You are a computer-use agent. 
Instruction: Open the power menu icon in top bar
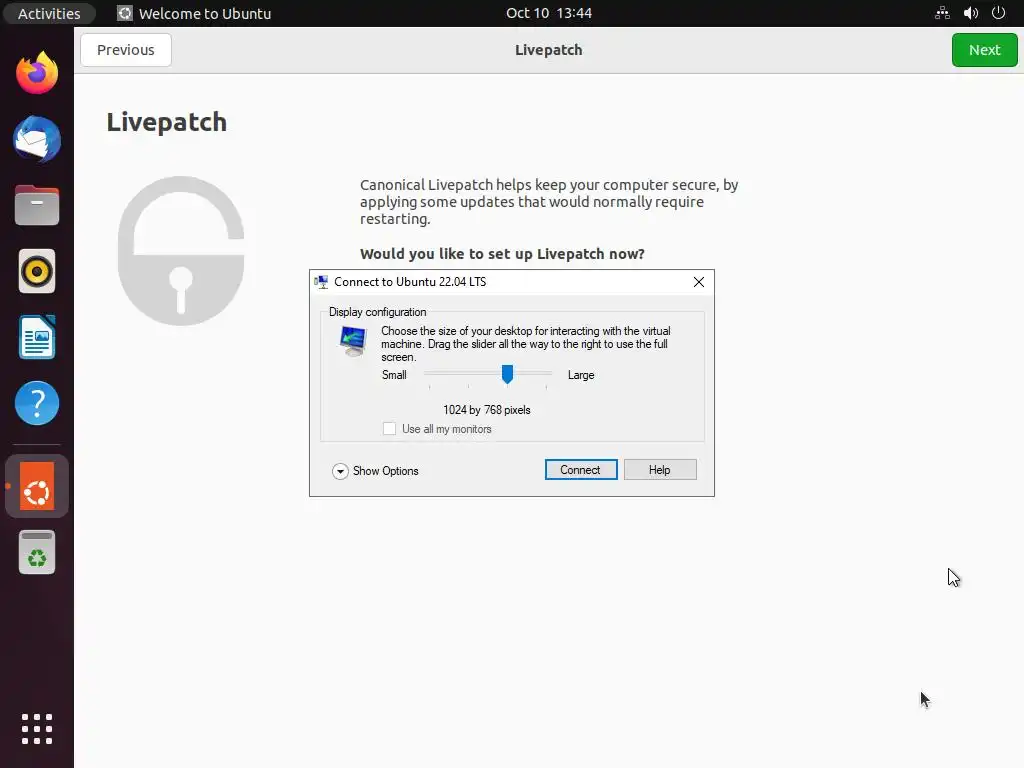998,13
